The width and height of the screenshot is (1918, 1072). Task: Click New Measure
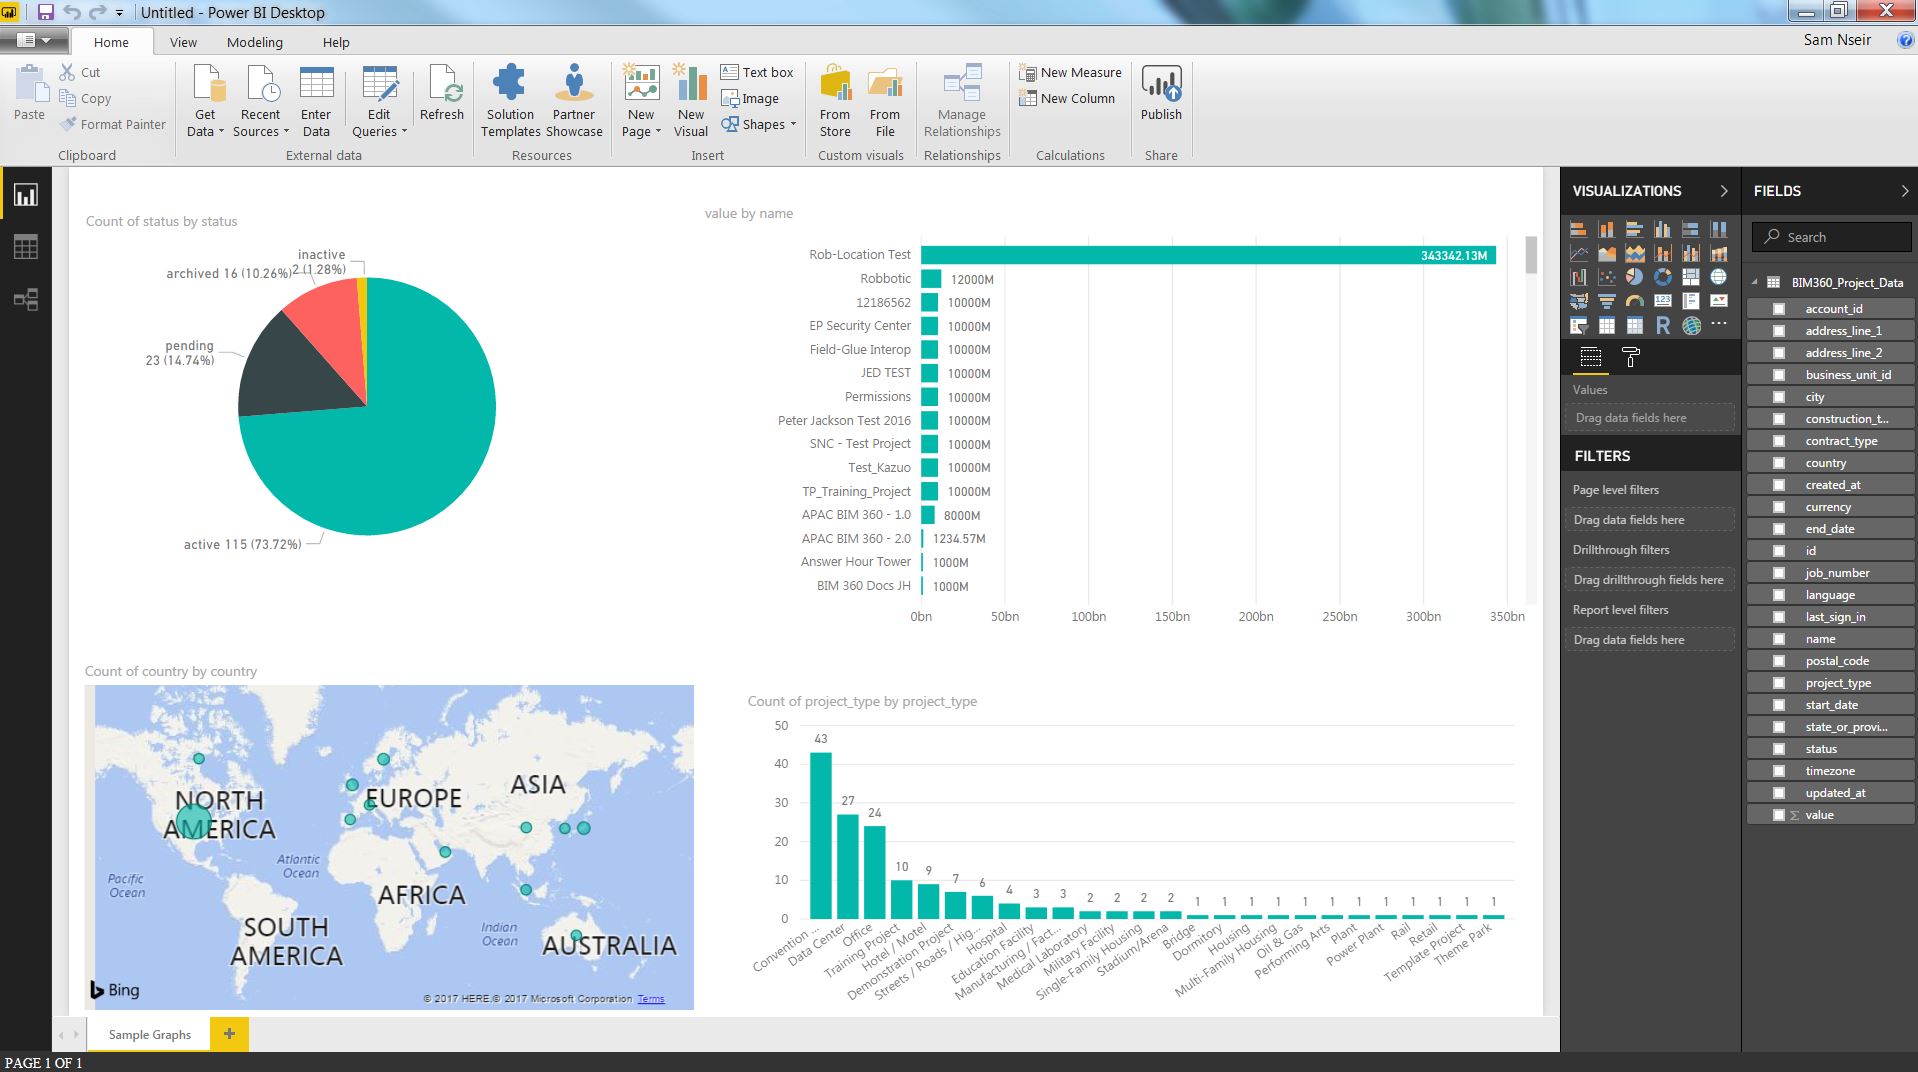(x=1070, y=72)
